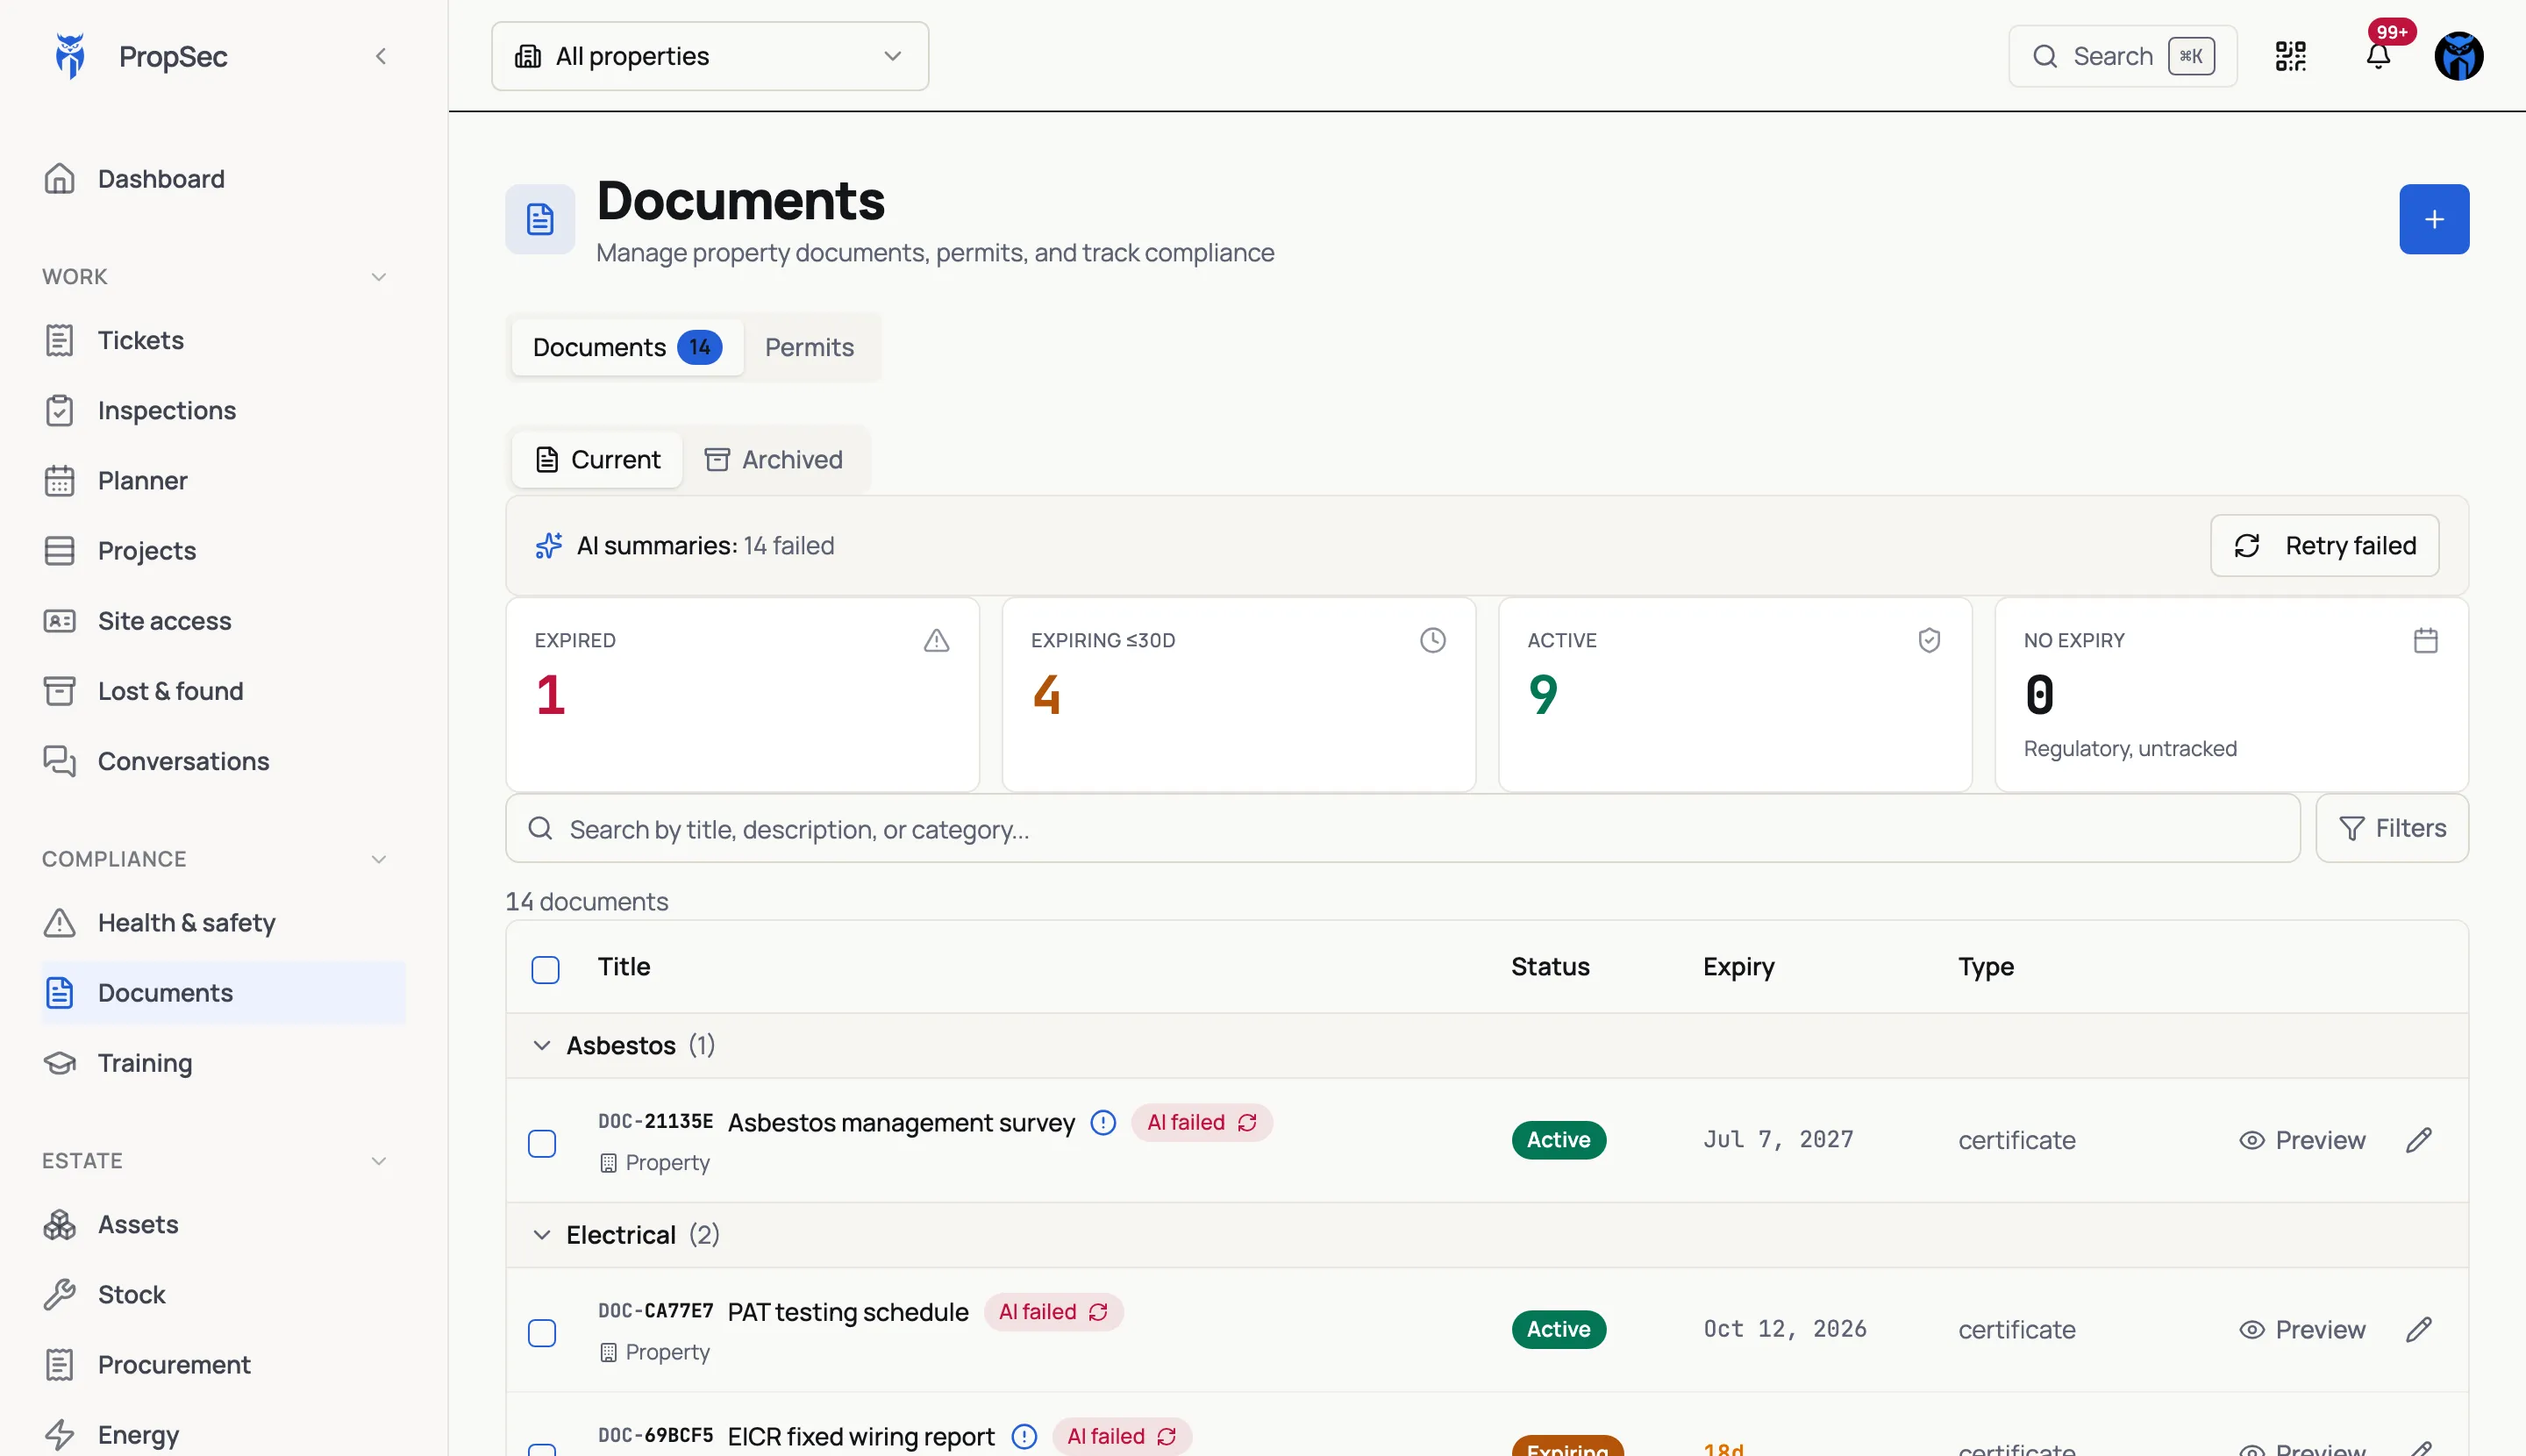Viewport: 2526px width, 1456px height.
Task: Select all documents with header checkbox
Action: [x=545, y=969]
